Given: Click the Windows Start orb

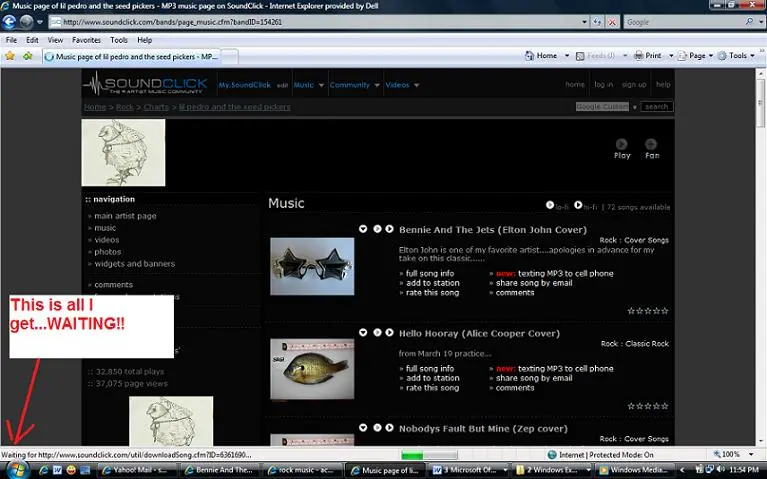Looking at the screenshot, I should (x=17, y=470).
